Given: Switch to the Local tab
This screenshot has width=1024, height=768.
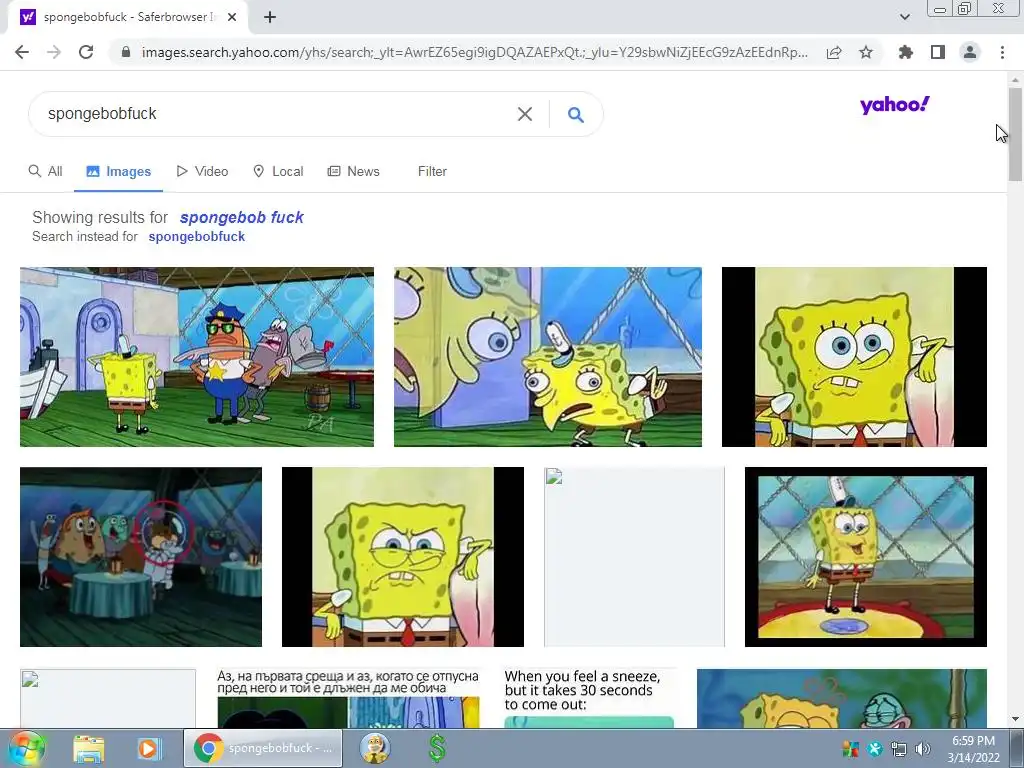Looking at the screenshot, I should pyautogui.click(x=278, y=171).
